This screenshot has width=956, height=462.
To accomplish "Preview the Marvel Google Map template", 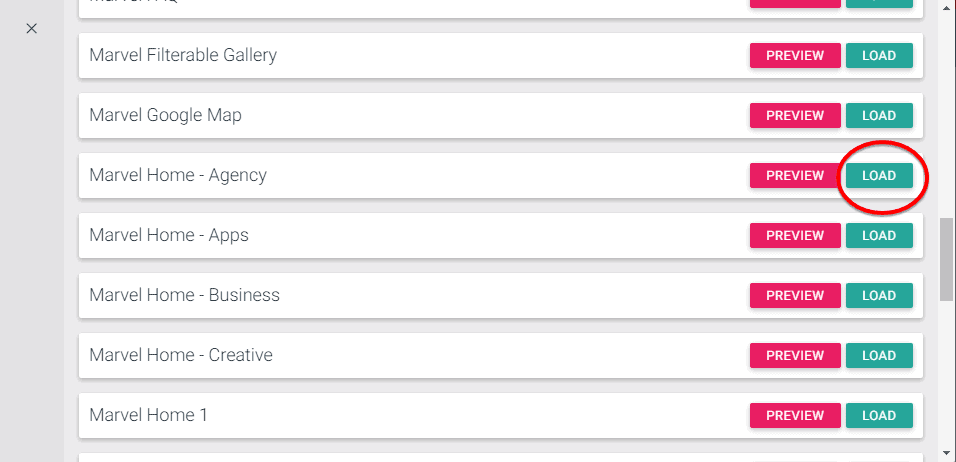I will click(x=795, y=116).
